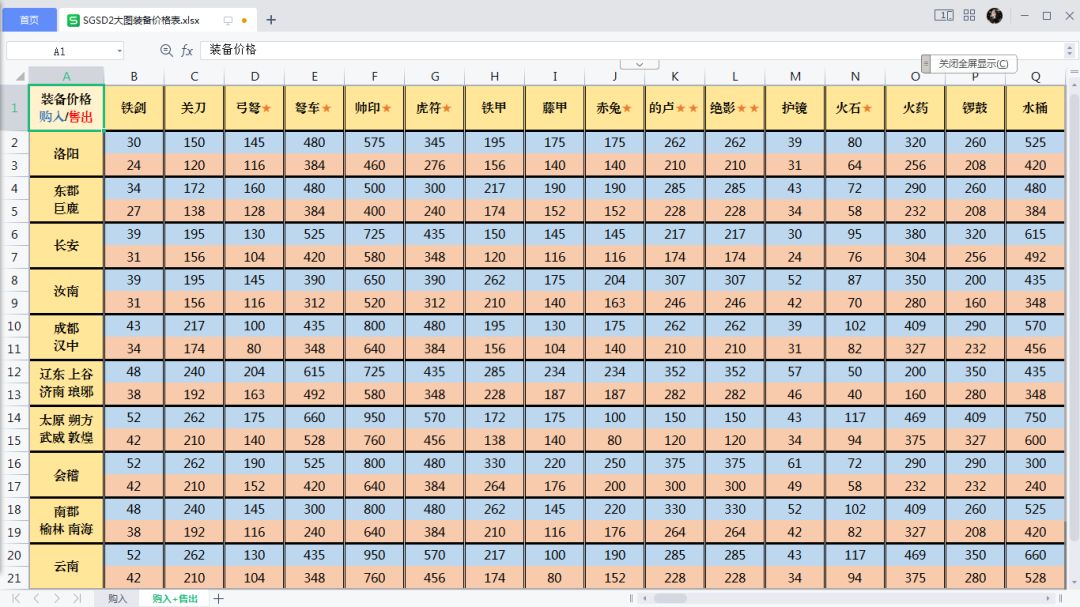The image size is (1080, 607).
Task: Select column Q header
Action: tap(1035, 76)
